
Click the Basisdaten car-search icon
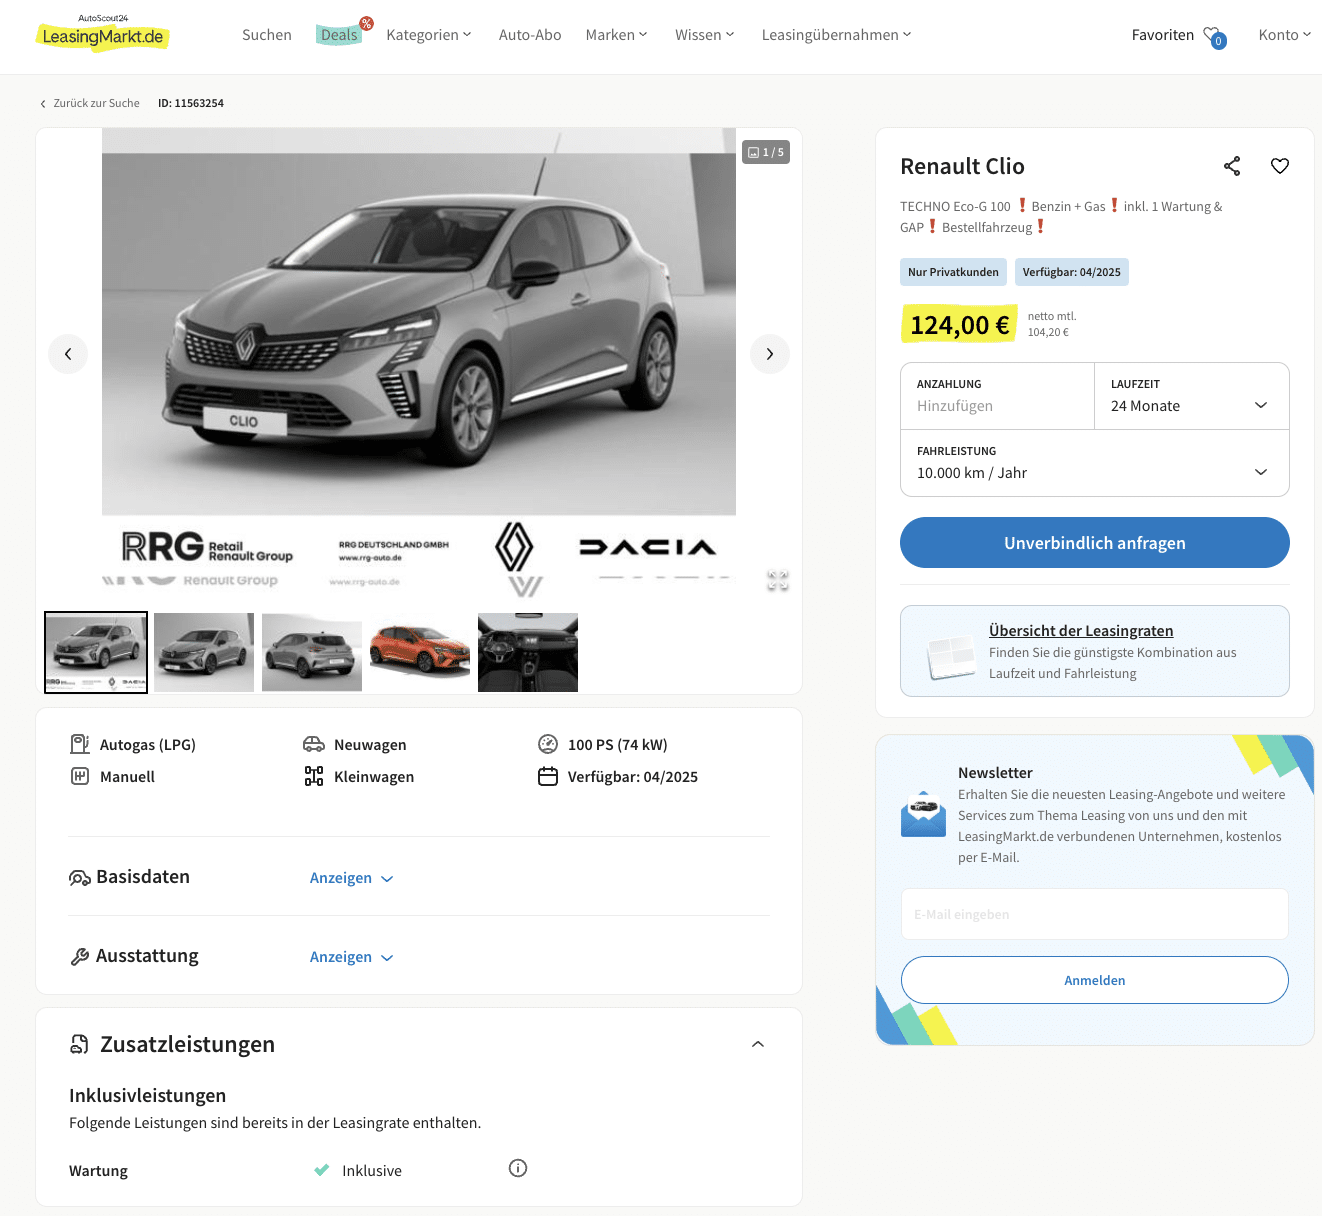tap(80, 877)
